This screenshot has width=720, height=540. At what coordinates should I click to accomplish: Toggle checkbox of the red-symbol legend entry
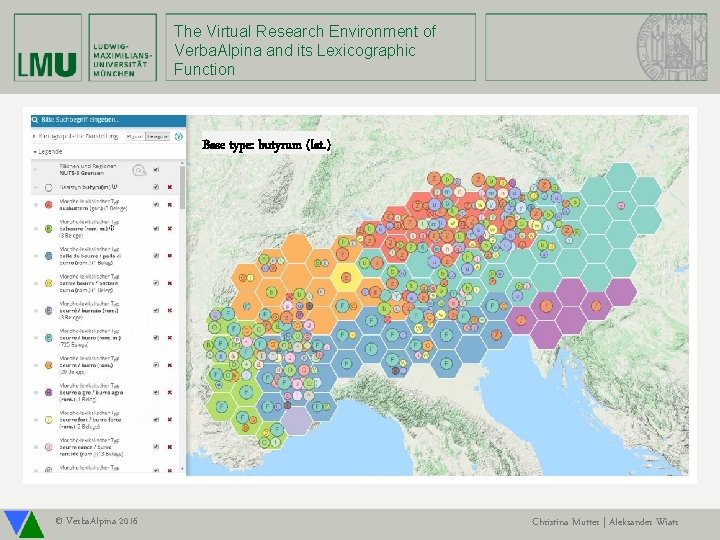[156, 205]
